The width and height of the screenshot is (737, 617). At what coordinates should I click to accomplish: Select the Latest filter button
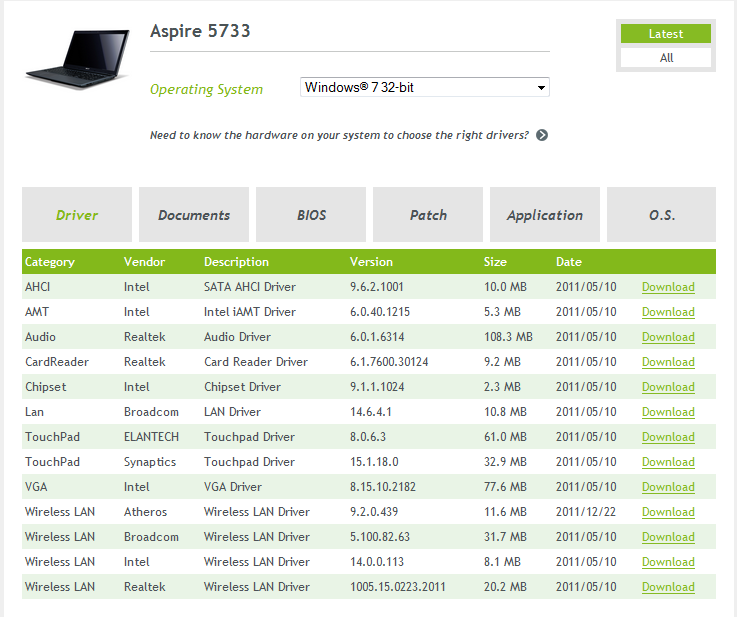point(666,34)
